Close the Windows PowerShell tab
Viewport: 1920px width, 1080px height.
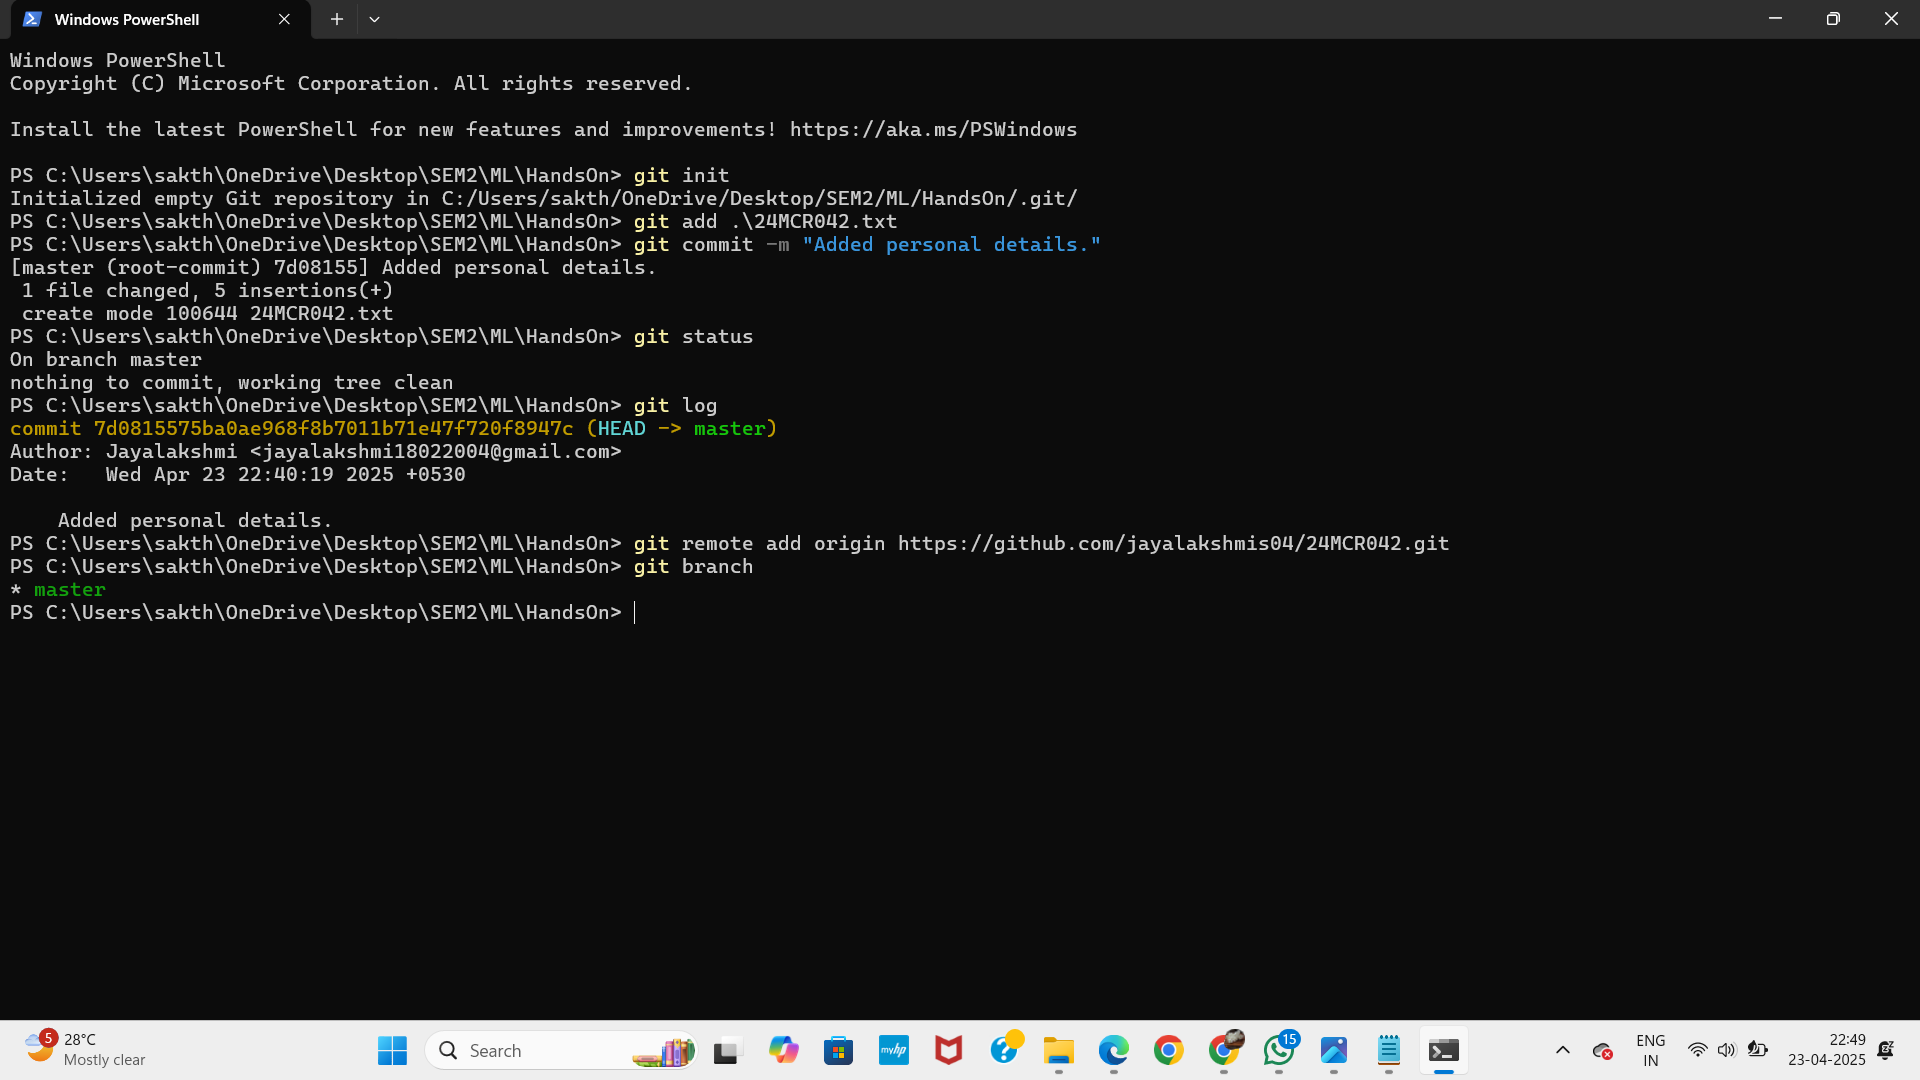pyautogui.click(x=284, y=19)
